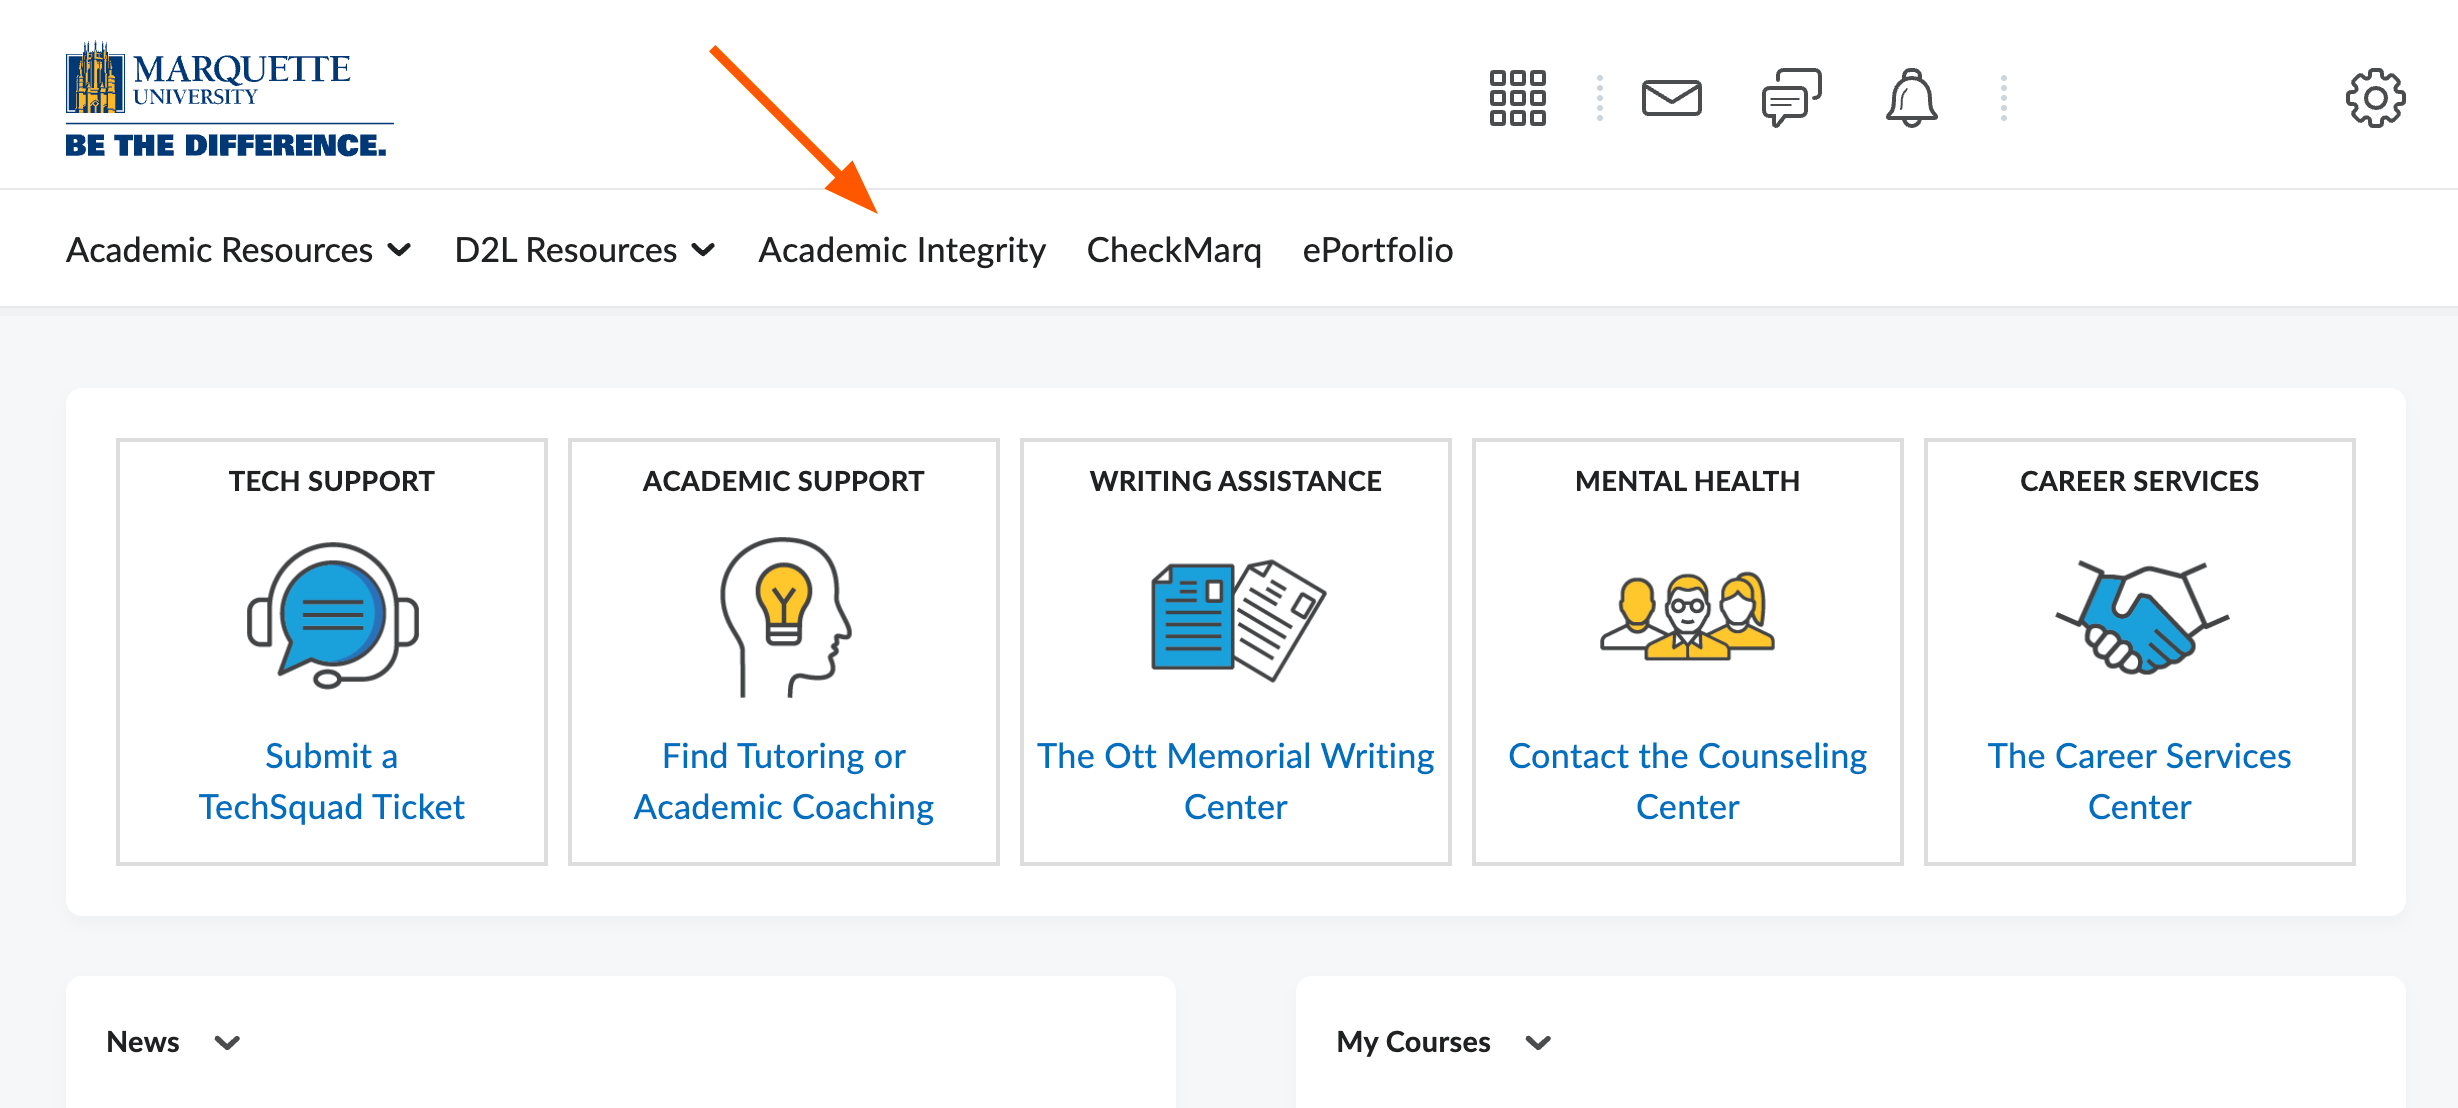Click the Tech Support headset icon
Image resolution: width=2458 pixels, height=1108 pixels.
coord(330,617)
